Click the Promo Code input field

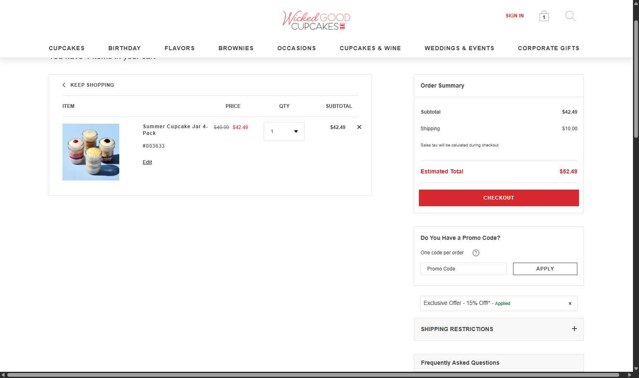pos(463,269)
